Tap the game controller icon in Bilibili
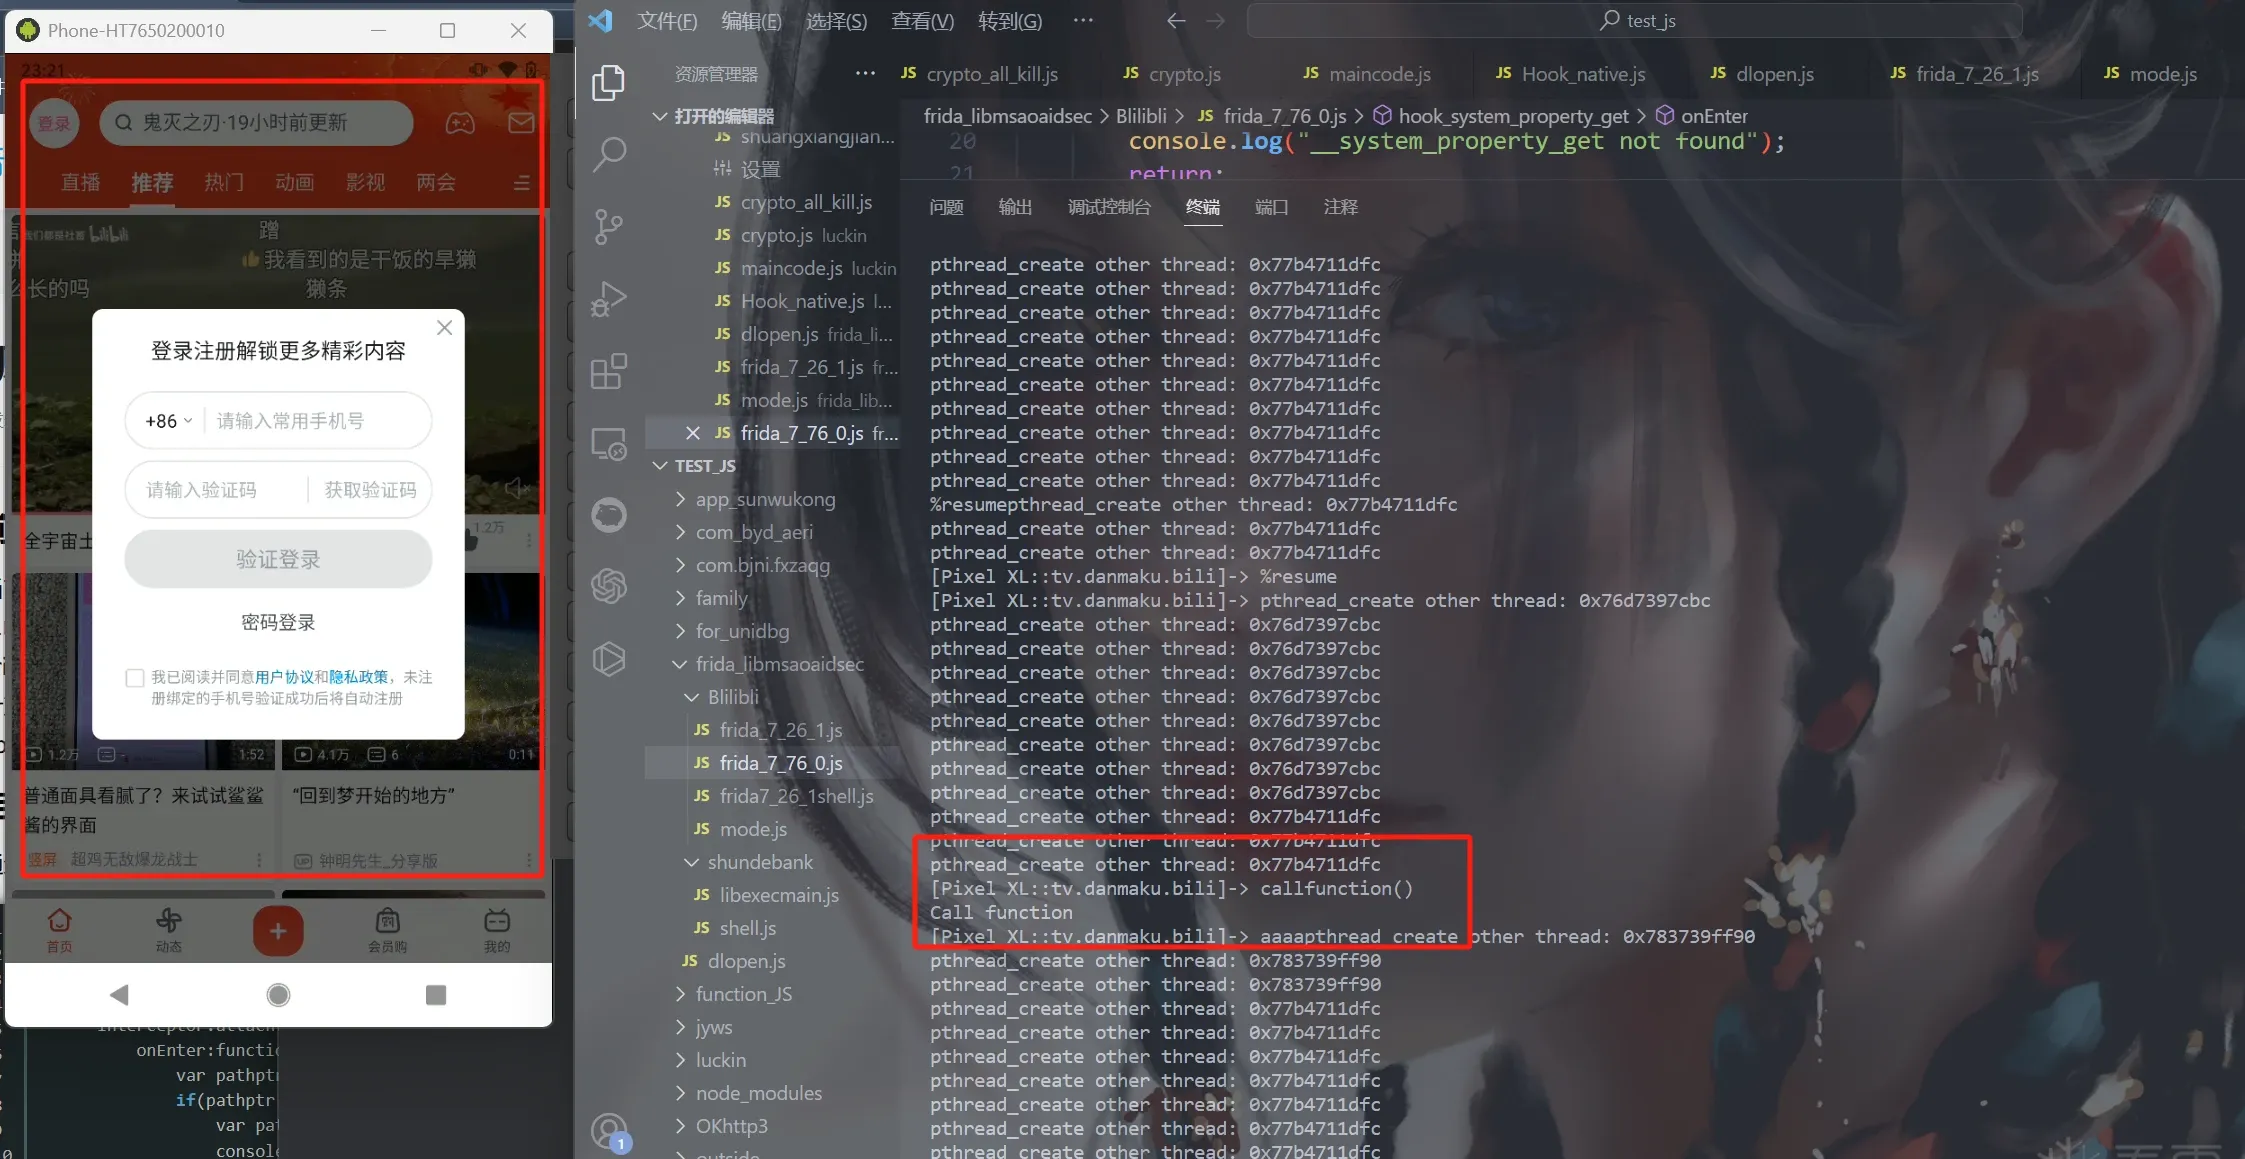 coord(460,123)
